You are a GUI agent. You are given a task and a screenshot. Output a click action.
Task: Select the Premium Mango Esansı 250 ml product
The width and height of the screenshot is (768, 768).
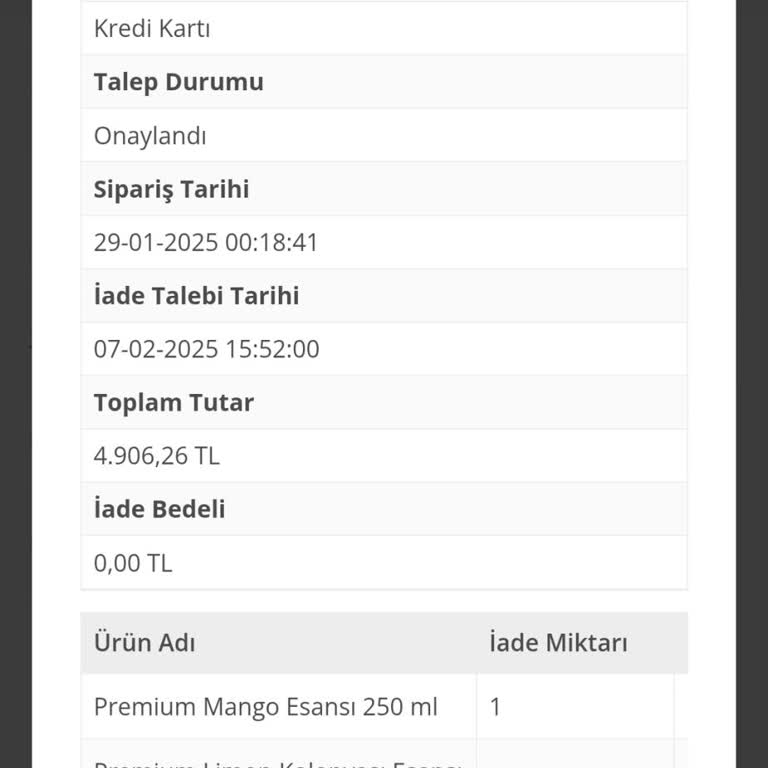tap(266, 707)
